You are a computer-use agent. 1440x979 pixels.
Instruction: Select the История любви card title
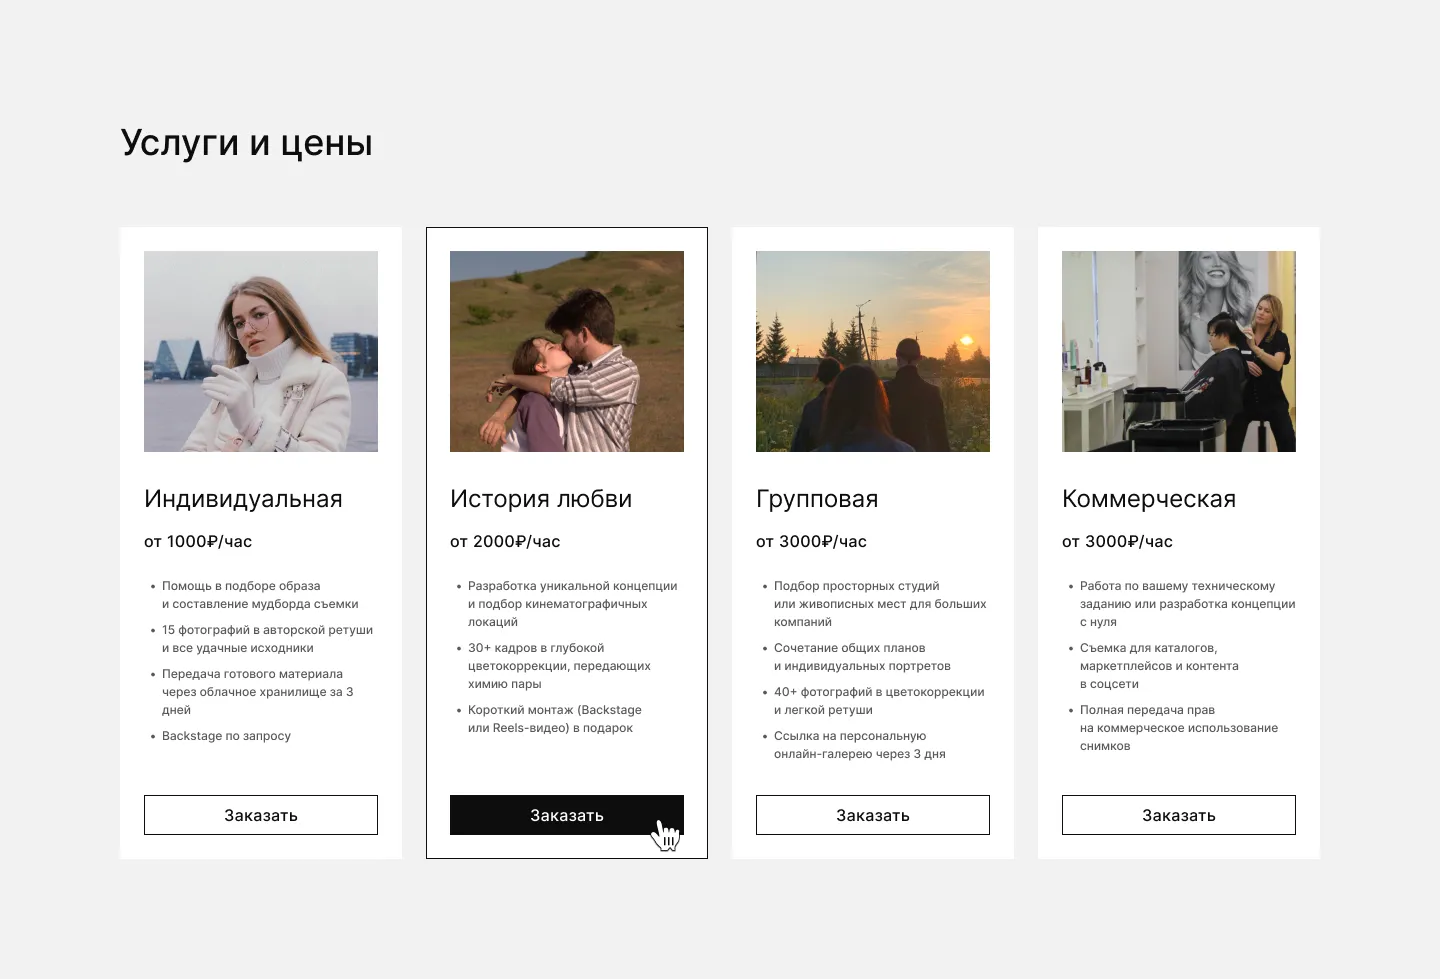(x=540, y=498)
